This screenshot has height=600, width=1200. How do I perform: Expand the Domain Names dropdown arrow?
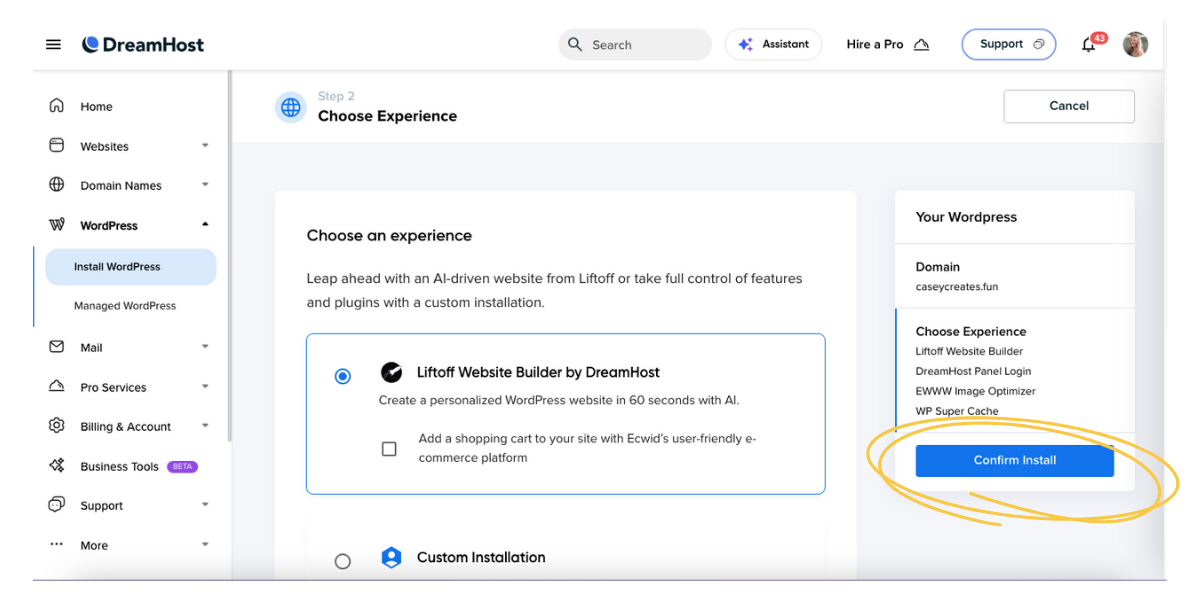pyautogui.click(x=205, y=185)
